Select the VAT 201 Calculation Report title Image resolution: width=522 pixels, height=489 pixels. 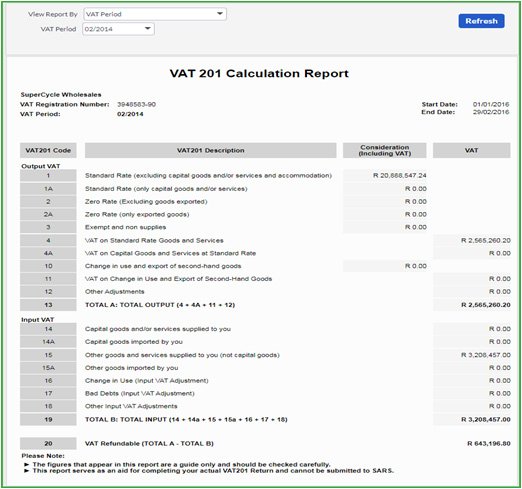pyautogui.click(x=259, y=73)
